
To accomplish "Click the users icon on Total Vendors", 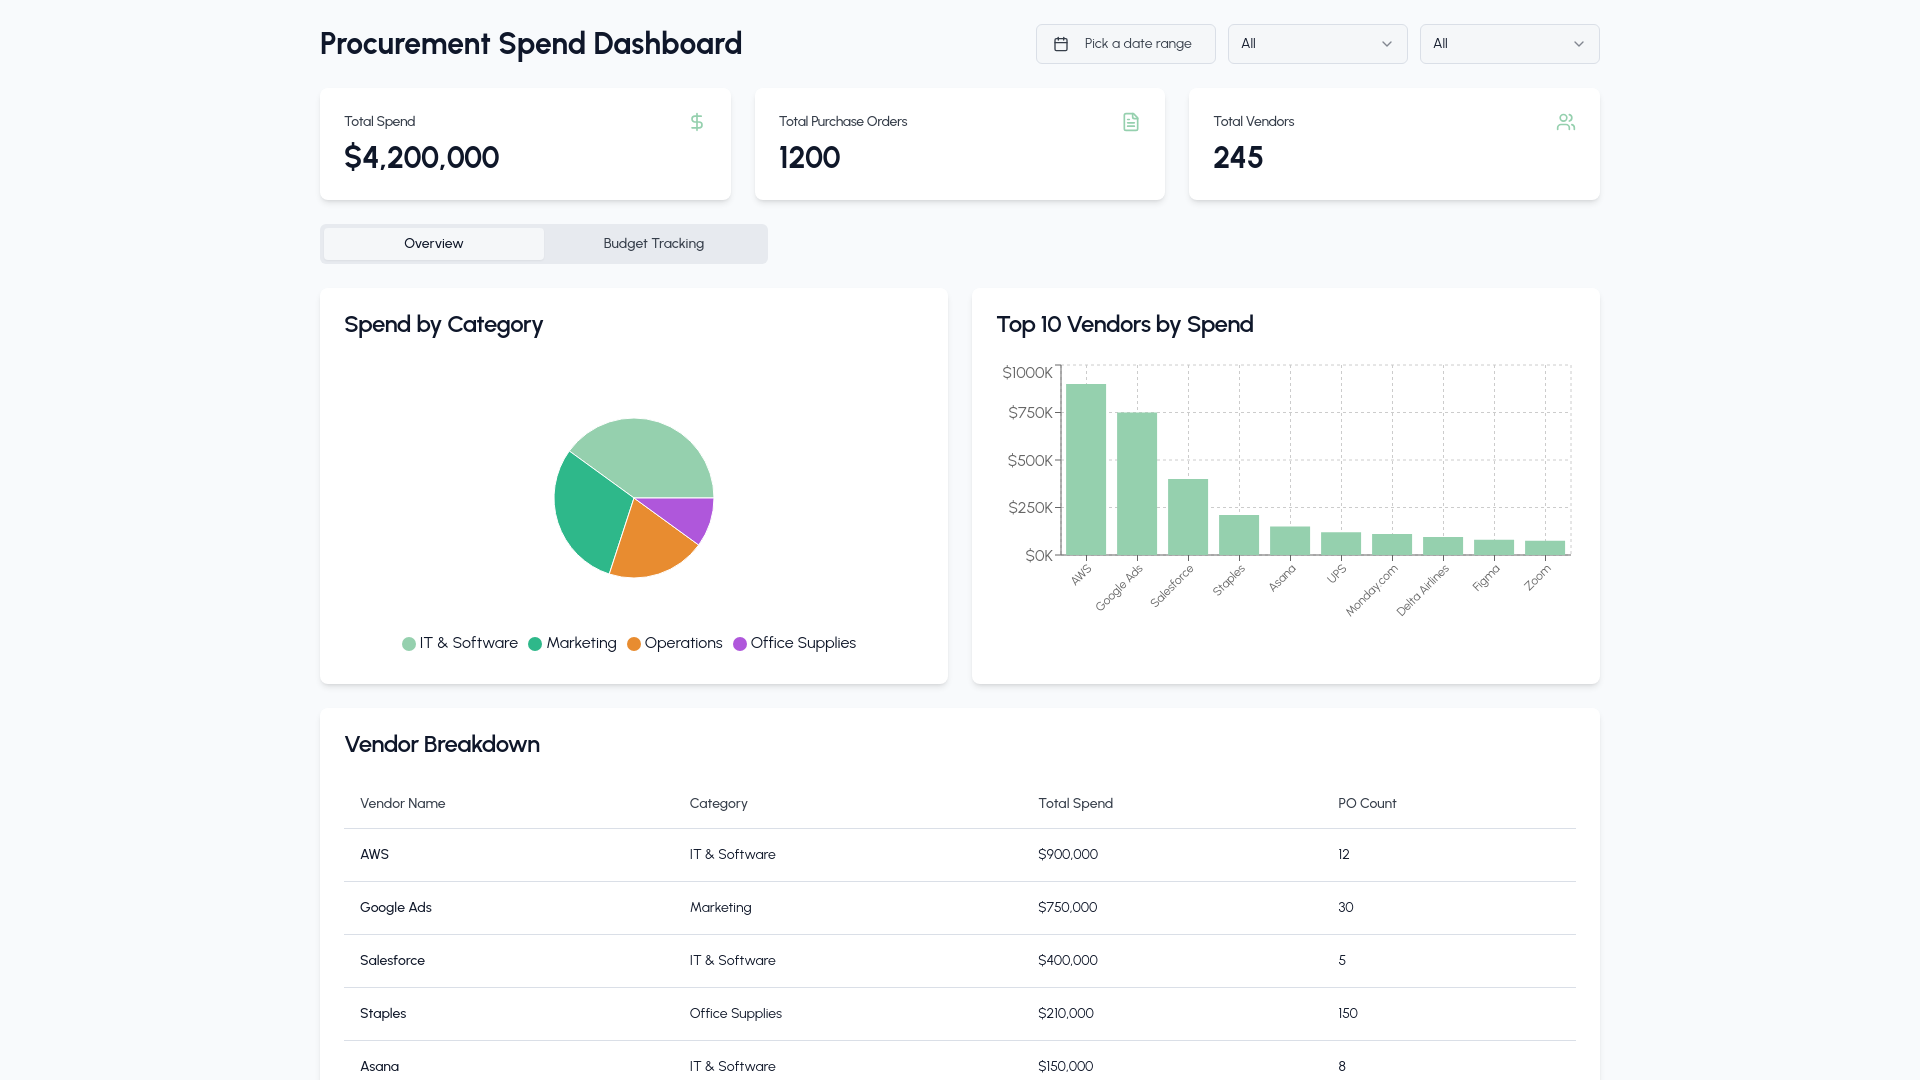I will pos(1566,122).
